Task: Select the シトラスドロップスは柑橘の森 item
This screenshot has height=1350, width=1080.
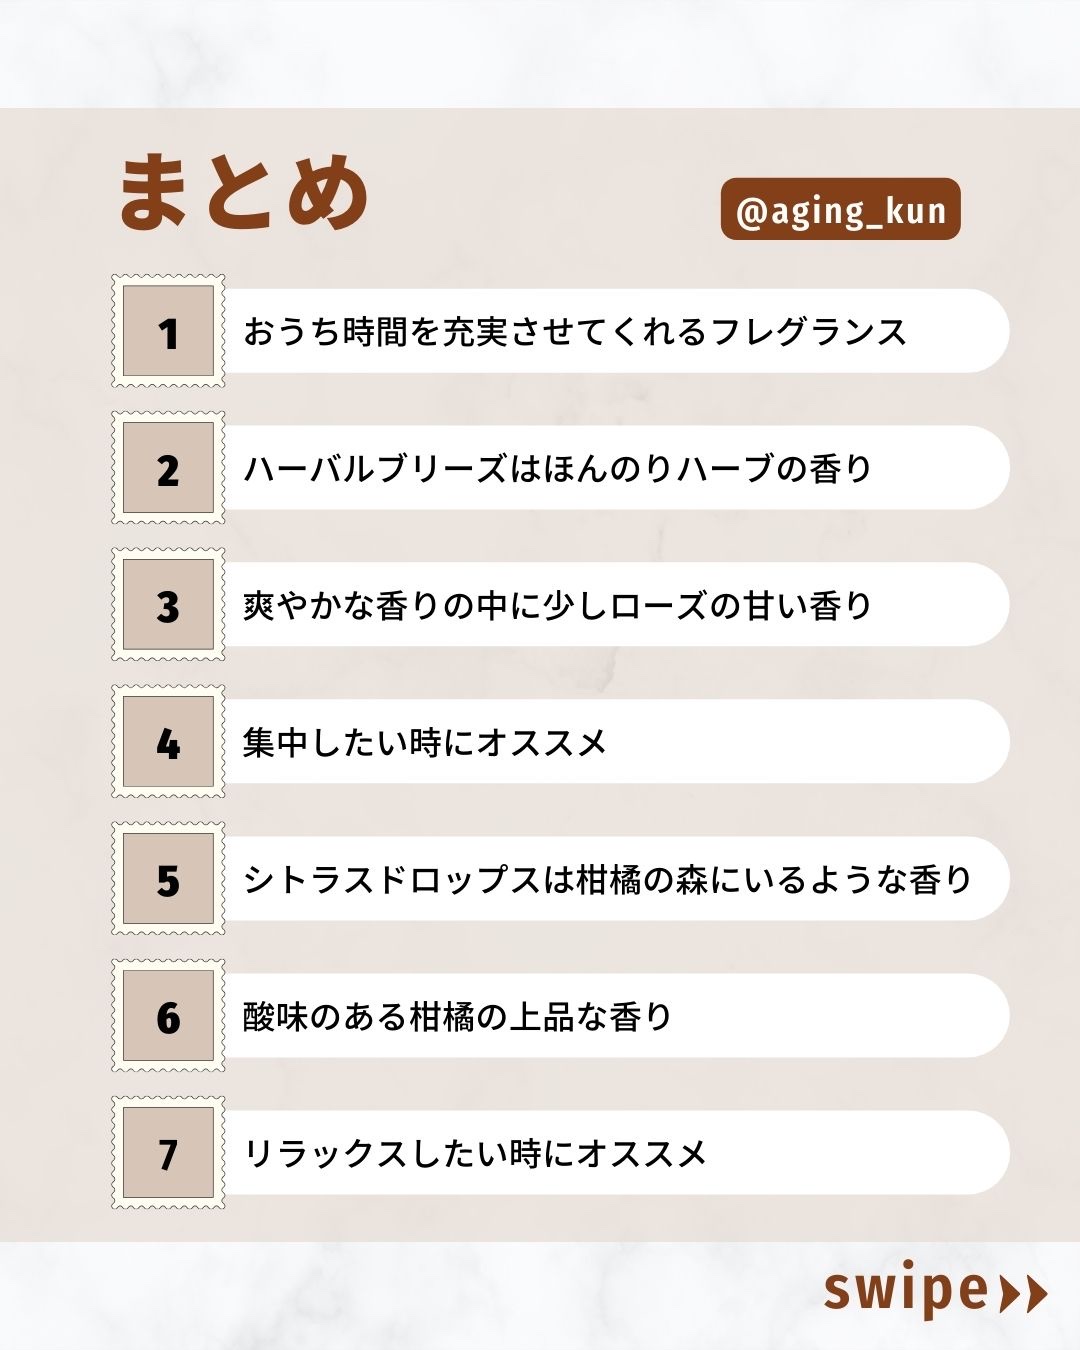Action: coord(608,880)
